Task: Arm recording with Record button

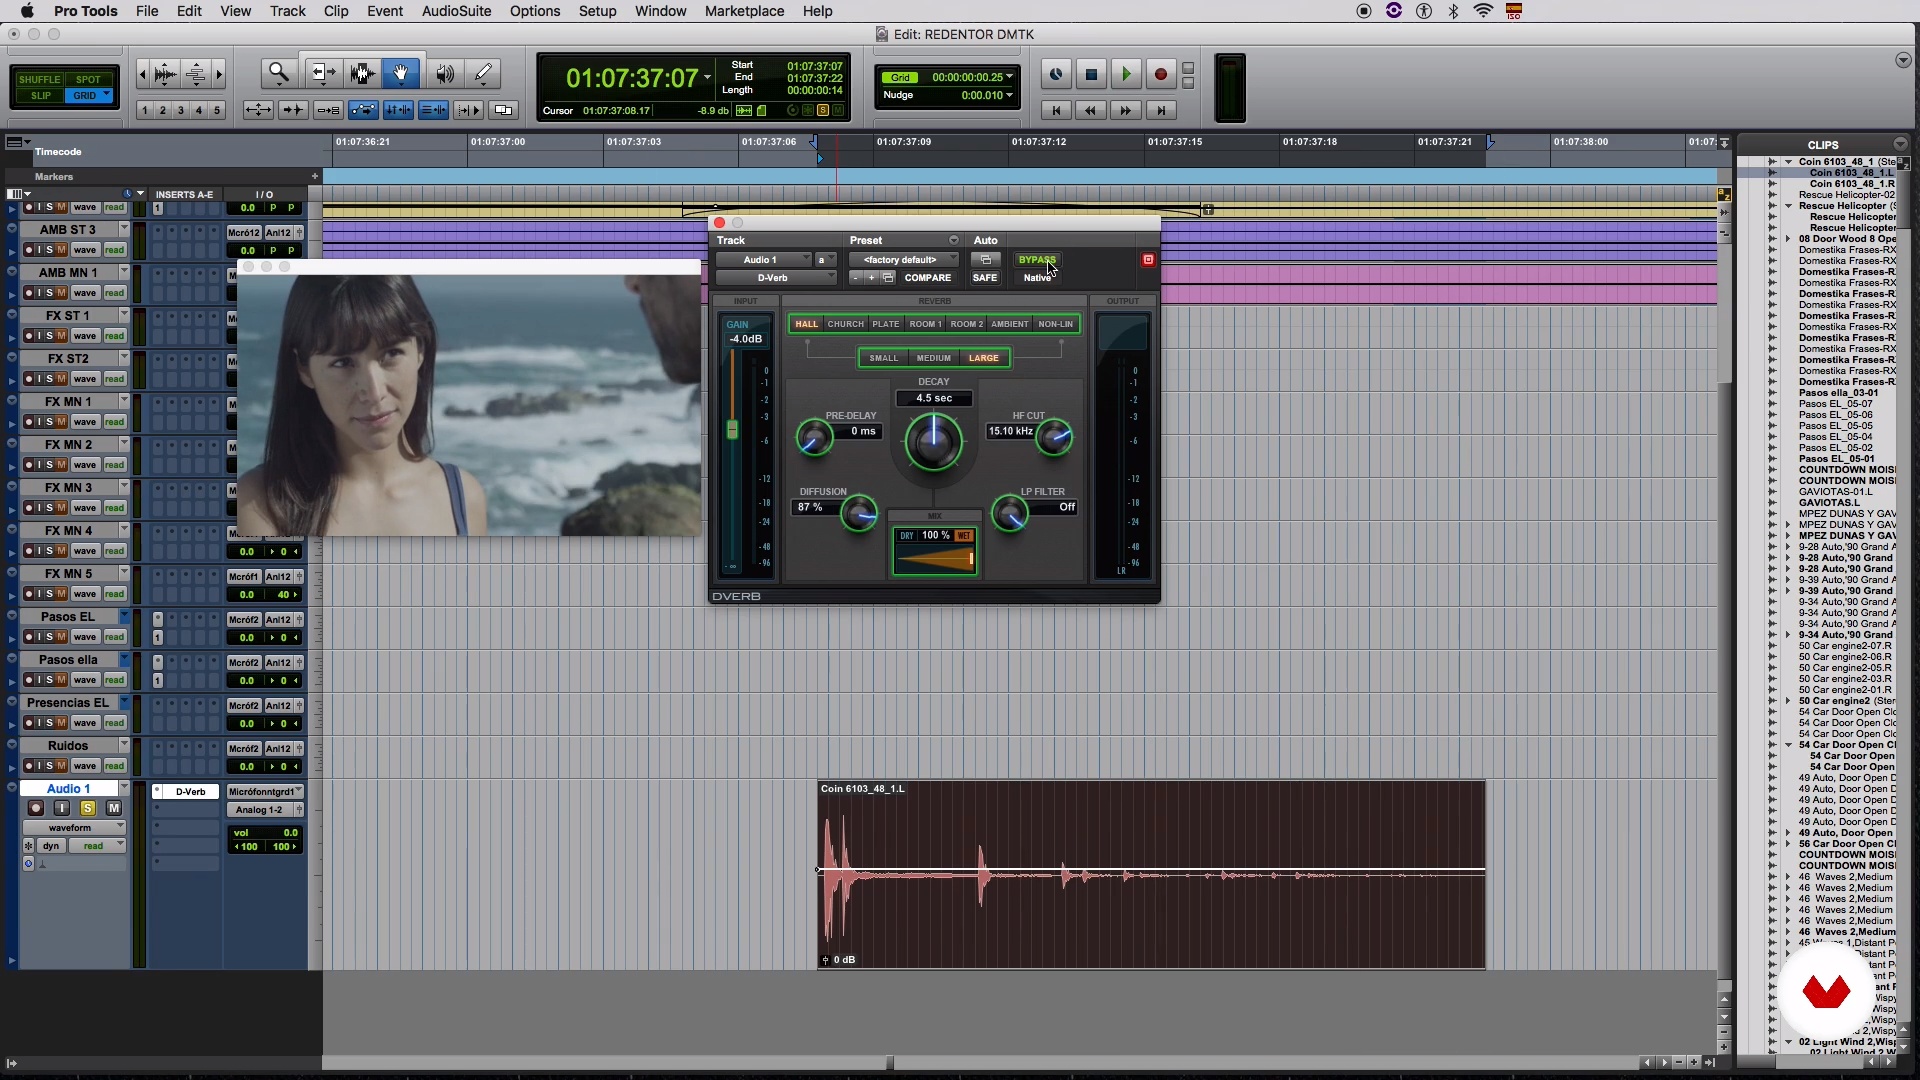Action: tap(1160, 74)
